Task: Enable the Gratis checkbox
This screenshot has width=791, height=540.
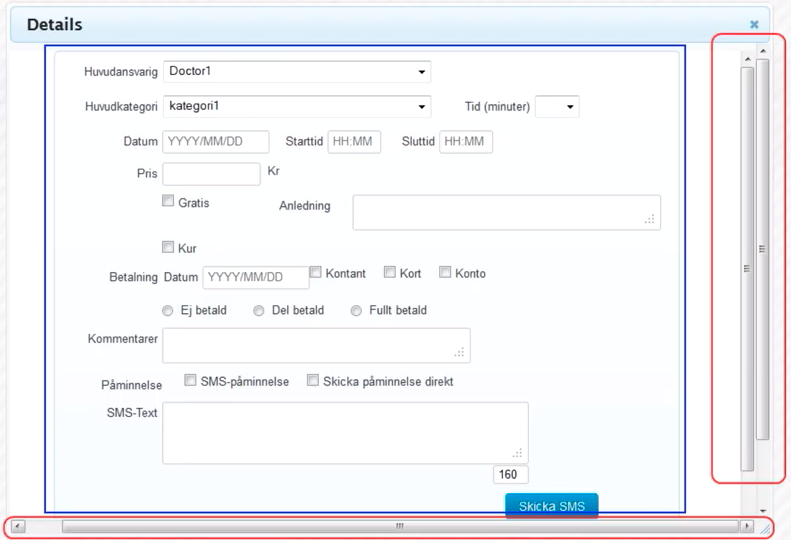Action: point(168,202)
